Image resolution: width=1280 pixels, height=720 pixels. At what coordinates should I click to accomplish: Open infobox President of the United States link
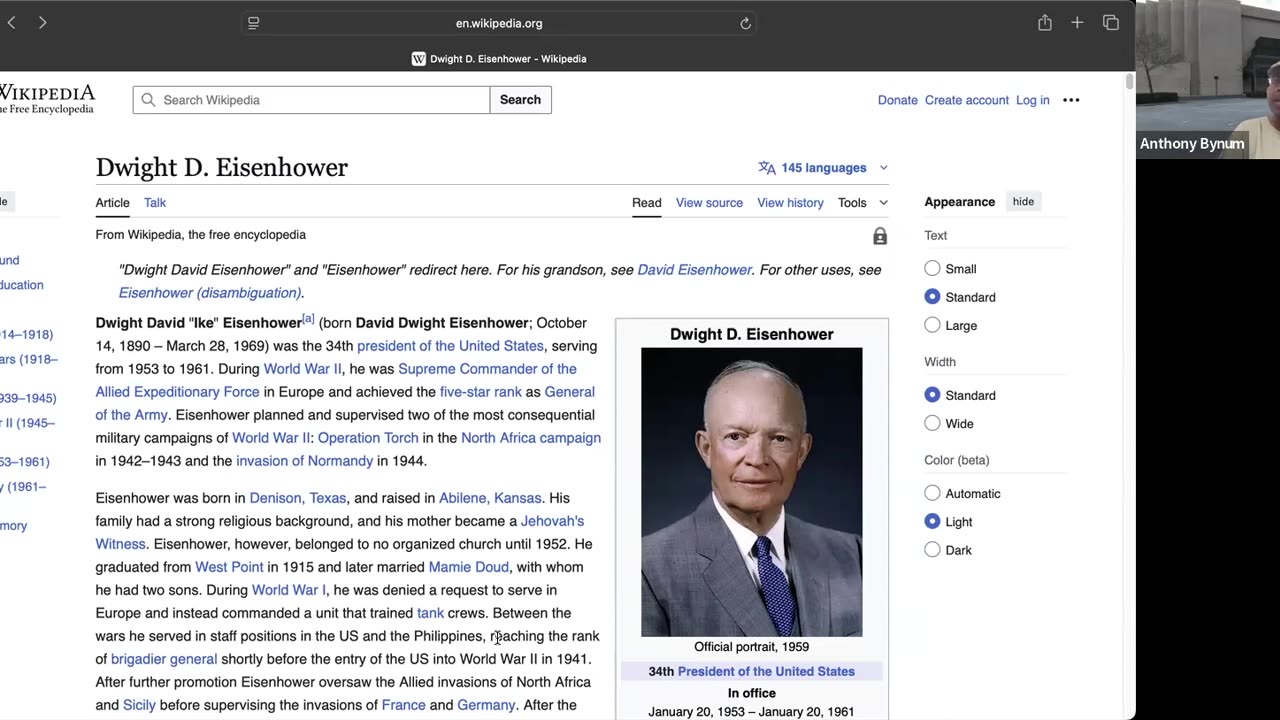click(x=766, y=671)
